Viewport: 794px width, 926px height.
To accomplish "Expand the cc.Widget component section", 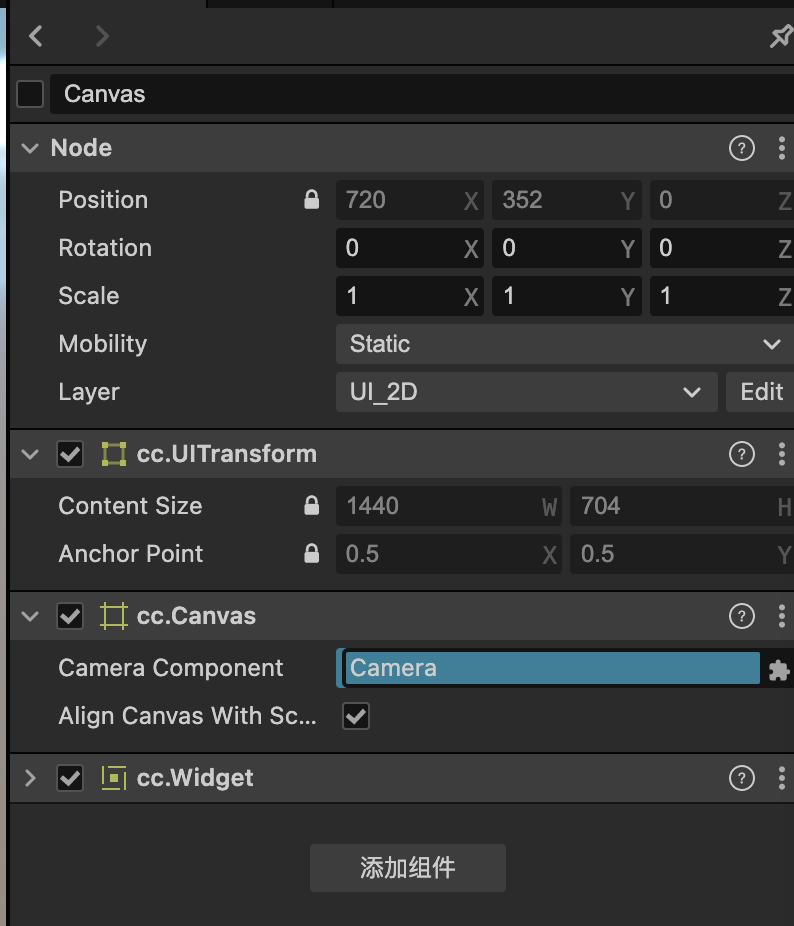I will tap(30, 779).
